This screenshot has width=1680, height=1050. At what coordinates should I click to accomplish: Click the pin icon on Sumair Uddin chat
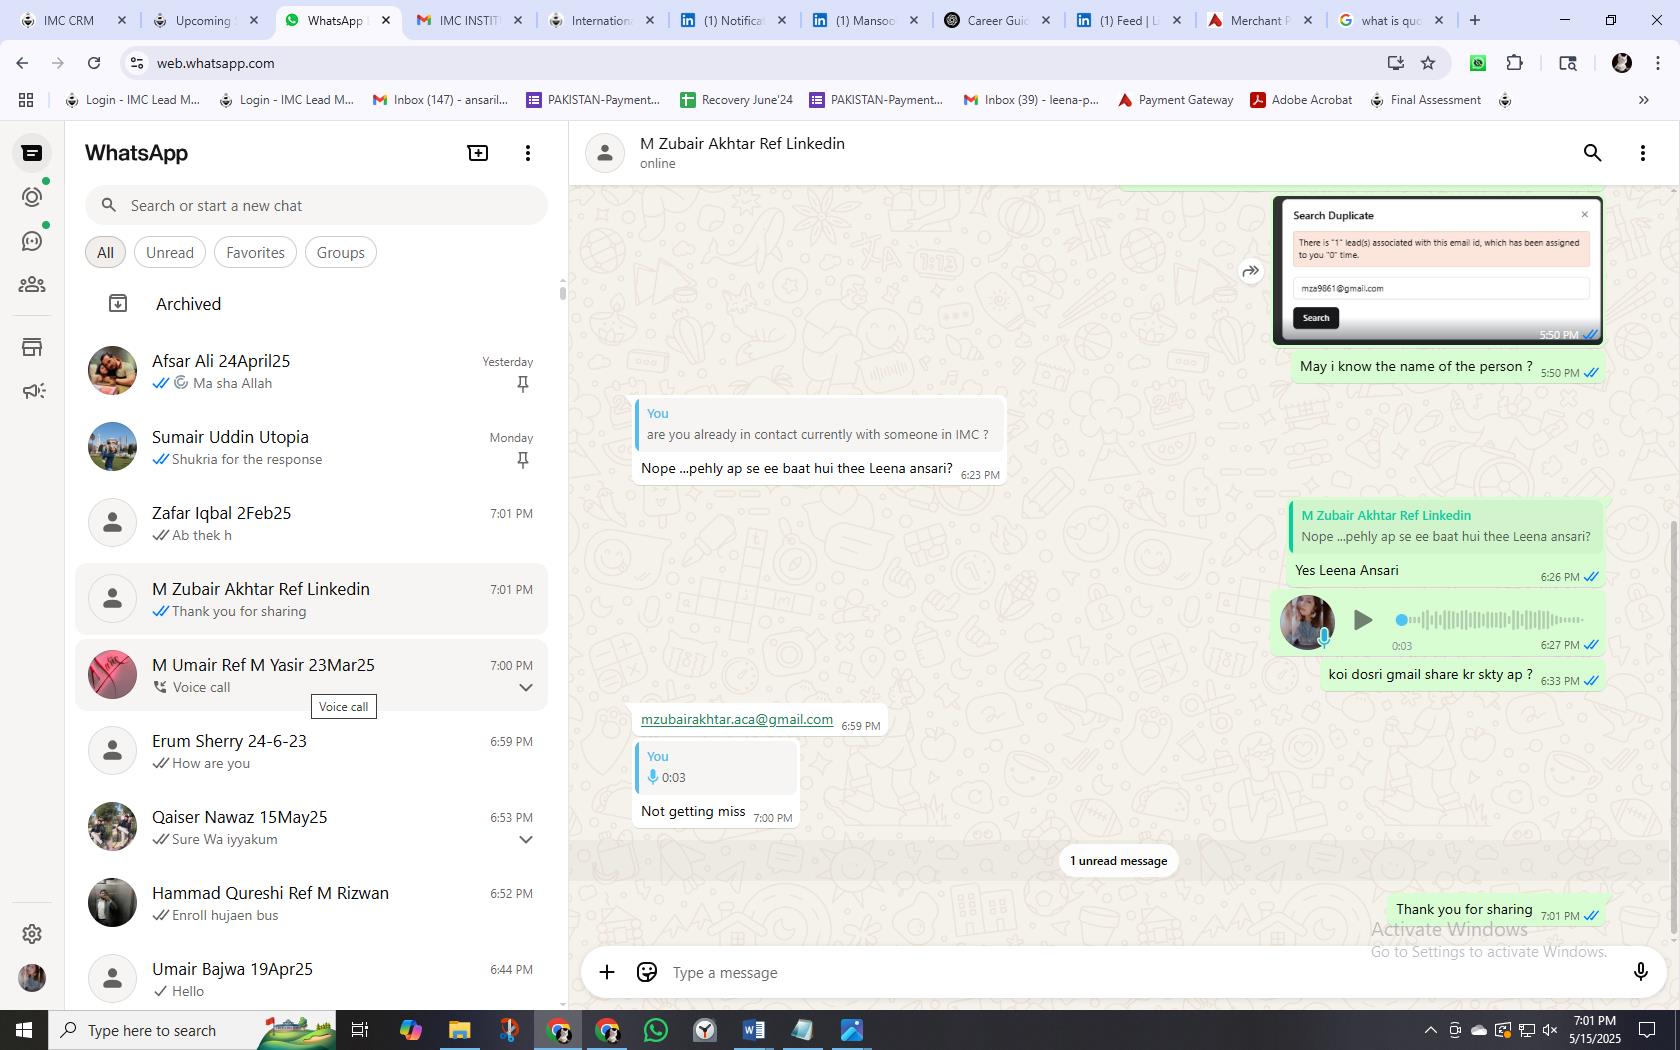point(522,460)
